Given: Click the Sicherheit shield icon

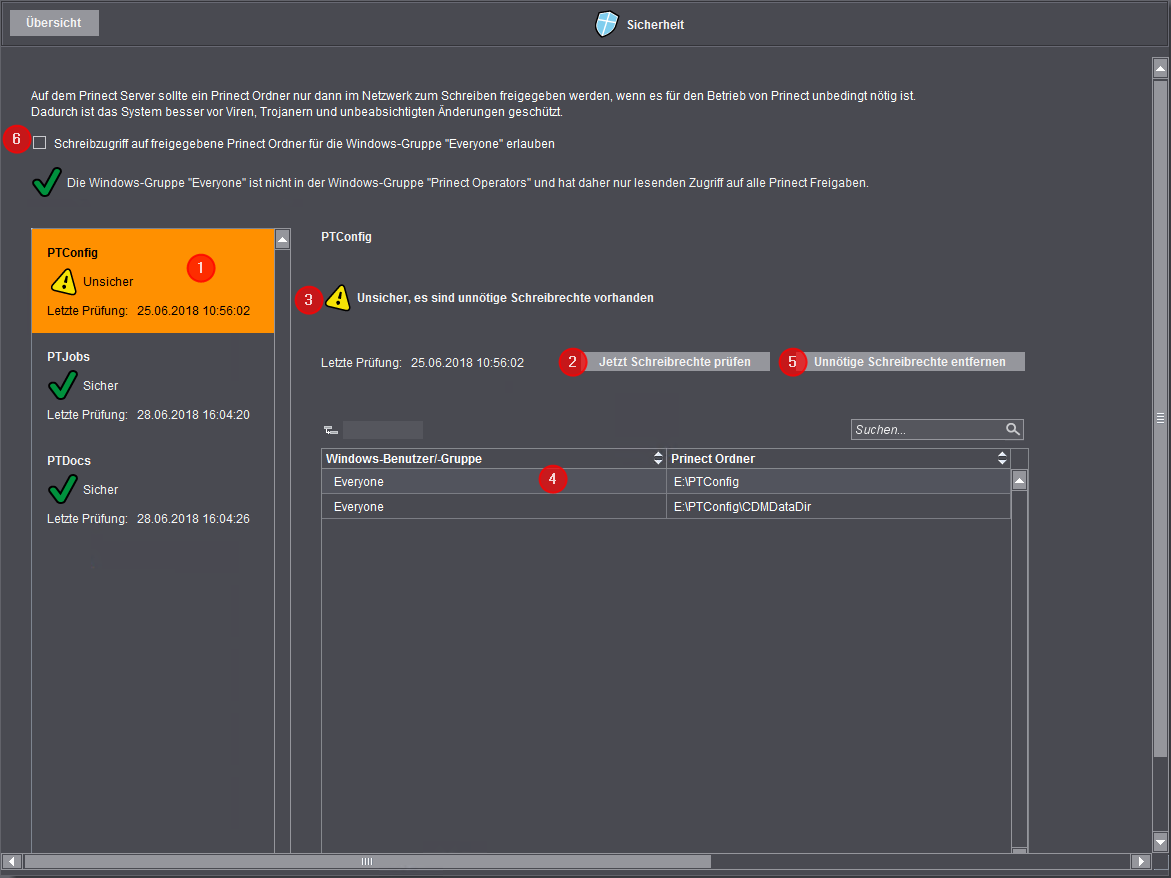Looking at the screenshot, I should (x=607, y=23).
